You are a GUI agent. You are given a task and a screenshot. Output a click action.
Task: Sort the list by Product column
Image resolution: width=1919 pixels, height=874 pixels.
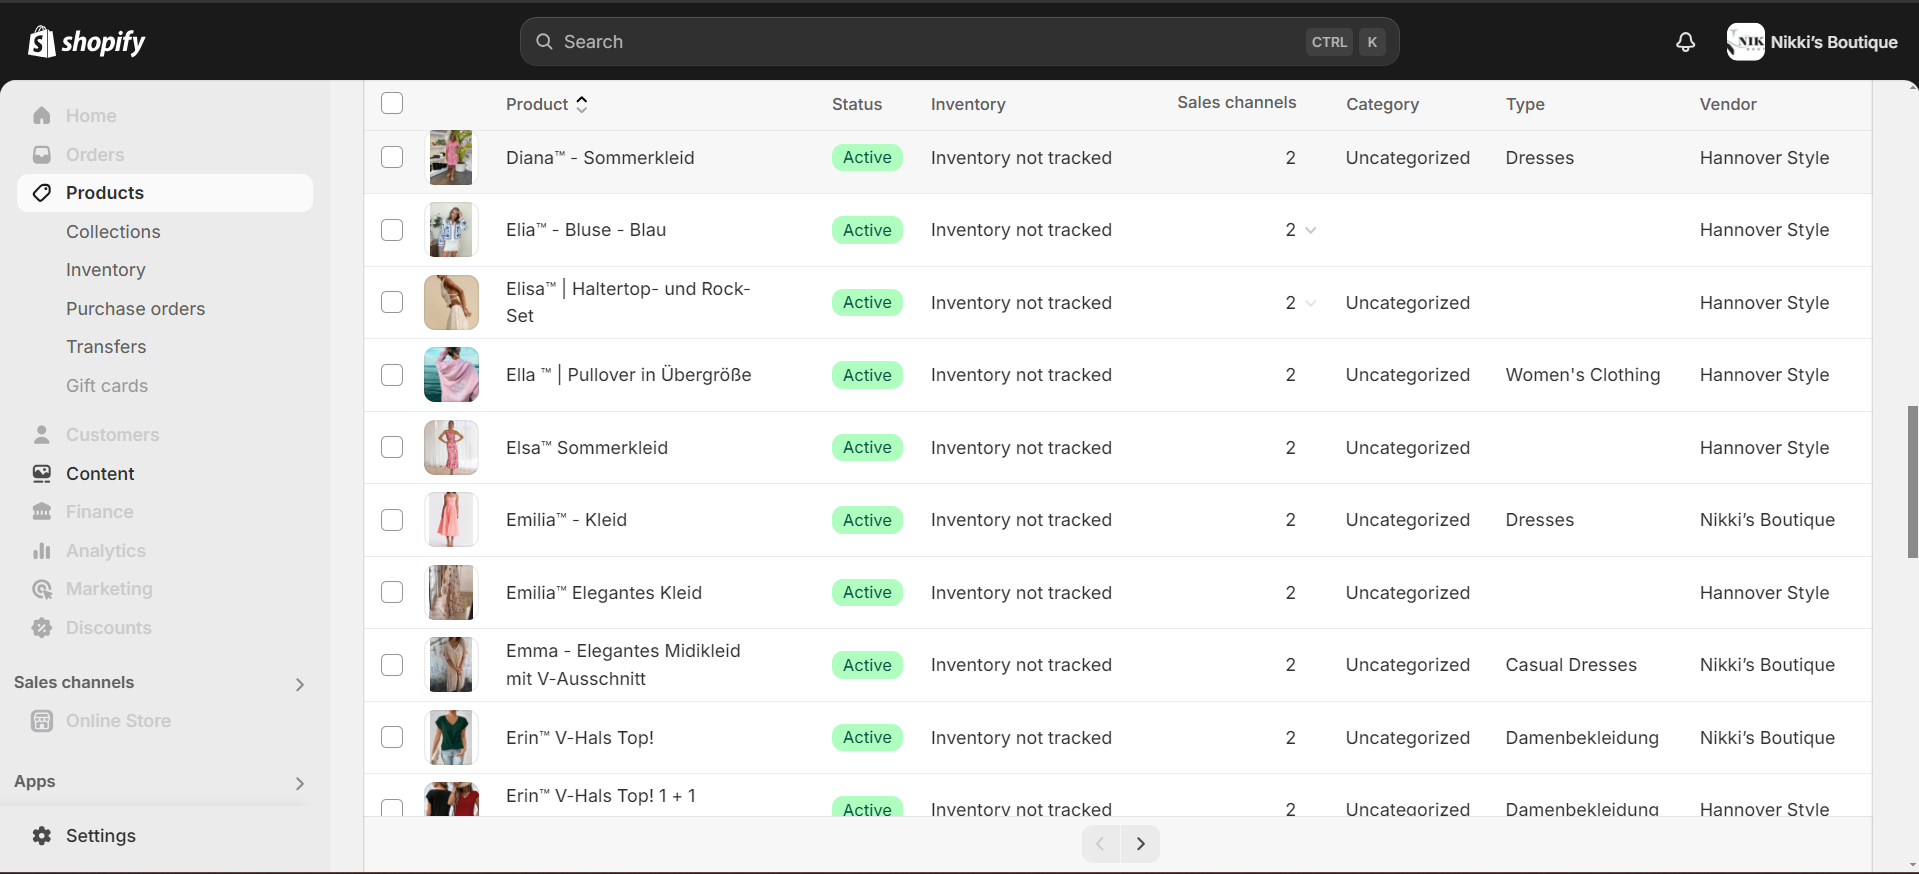[x=547, y=104]
